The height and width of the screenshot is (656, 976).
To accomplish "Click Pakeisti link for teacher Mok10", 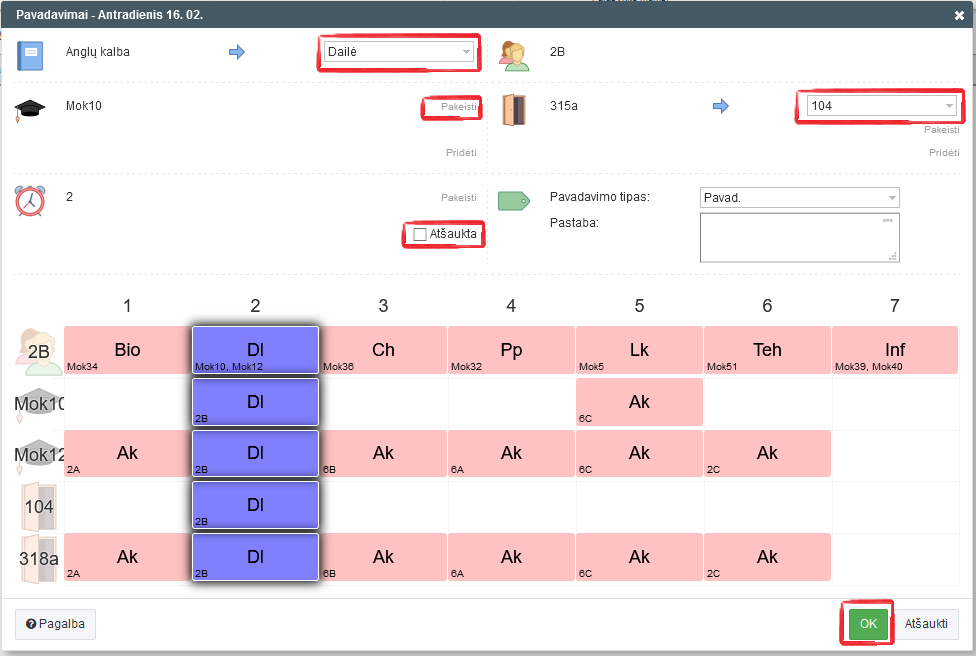I will click(459, 106).
